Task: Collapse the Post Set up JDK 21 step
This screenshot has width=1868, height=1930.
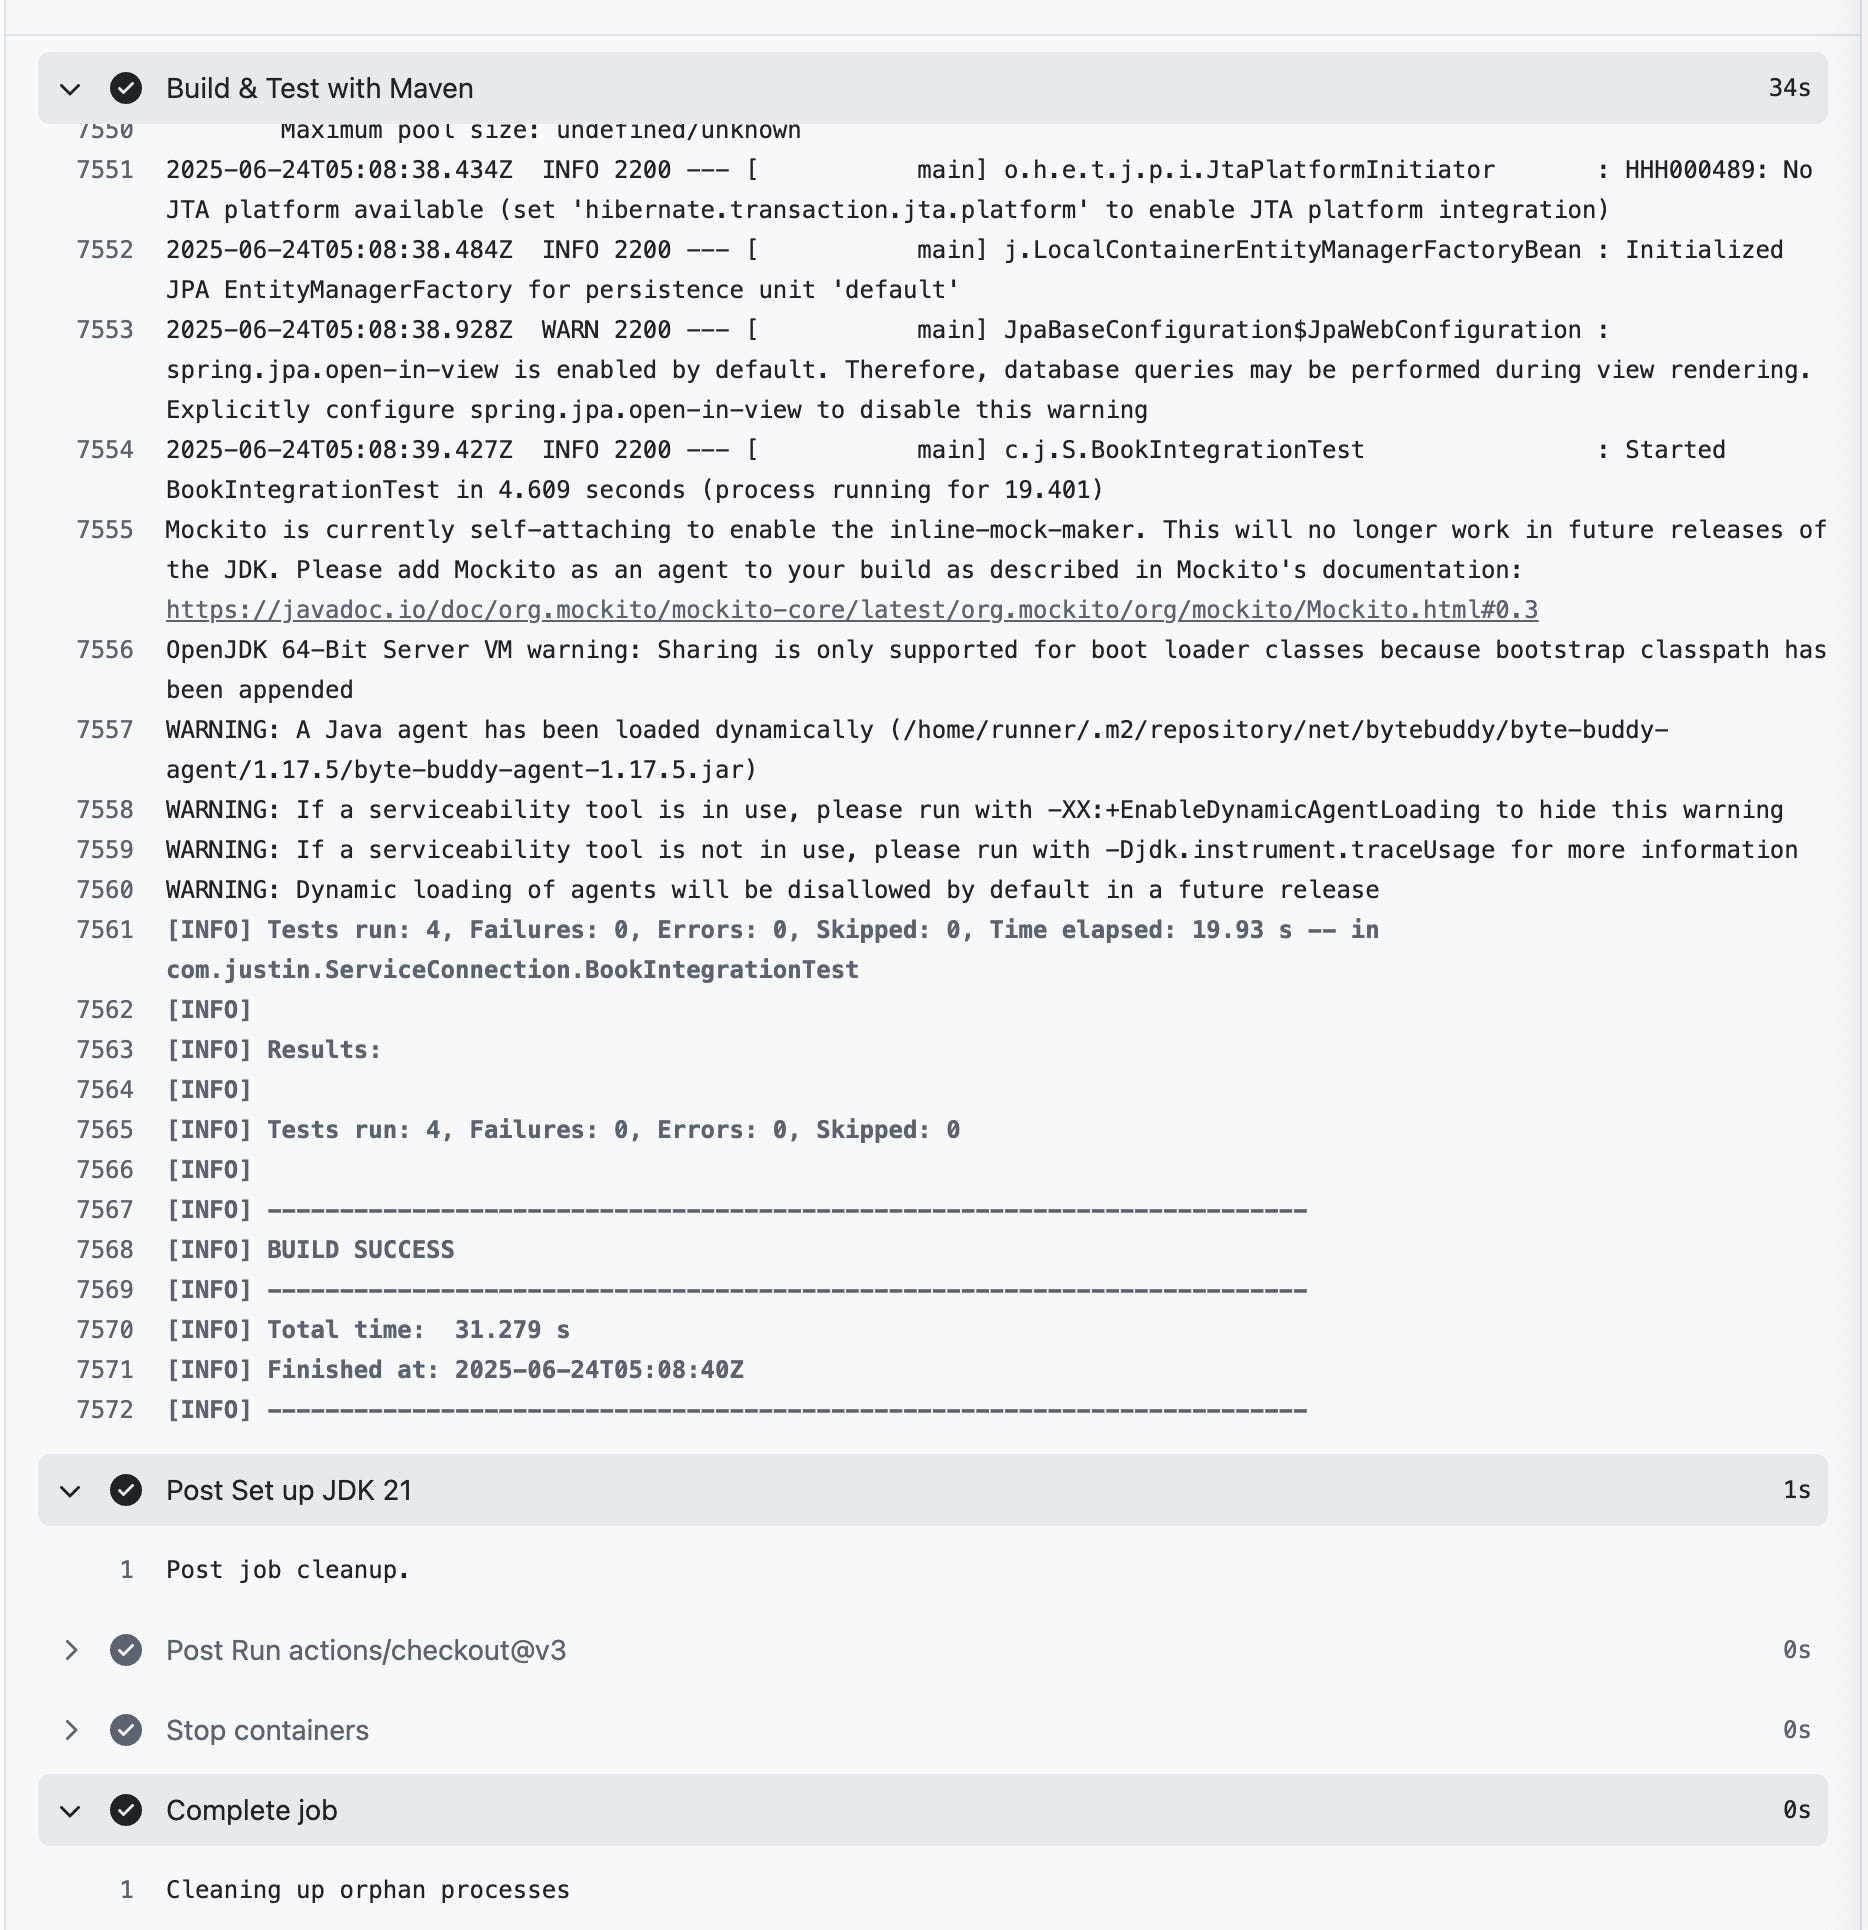Action: (70, 1491)
